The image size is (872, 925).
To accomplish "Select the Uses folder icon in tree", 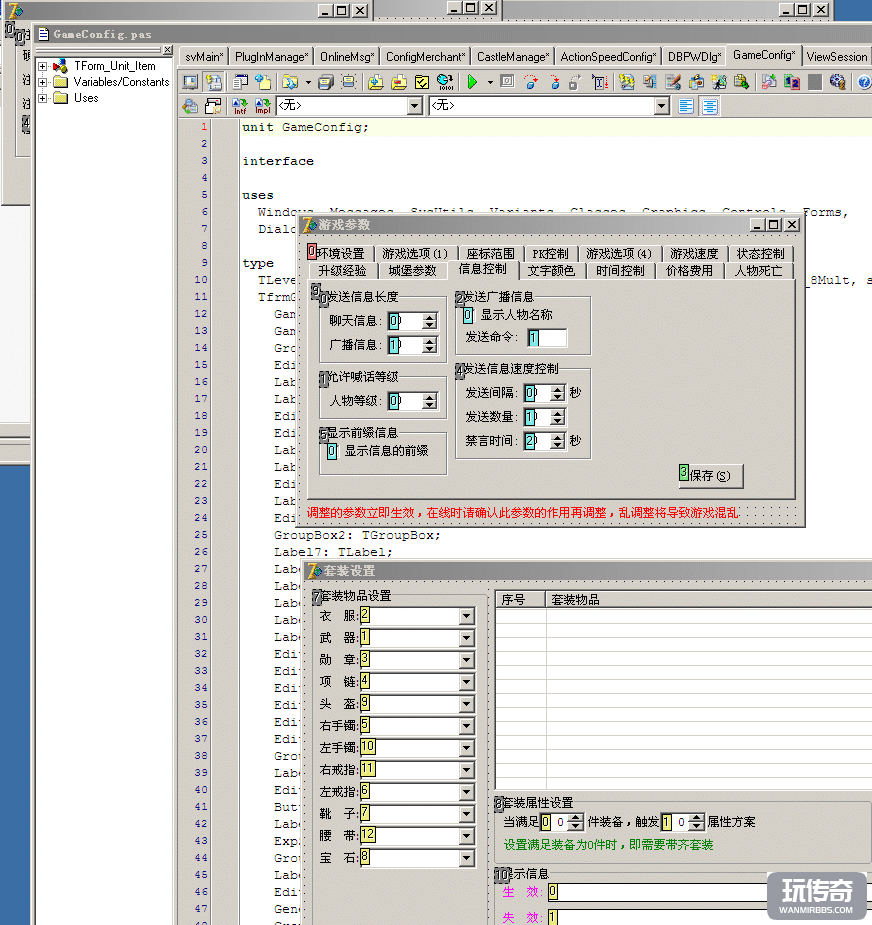I will (60, 98).
